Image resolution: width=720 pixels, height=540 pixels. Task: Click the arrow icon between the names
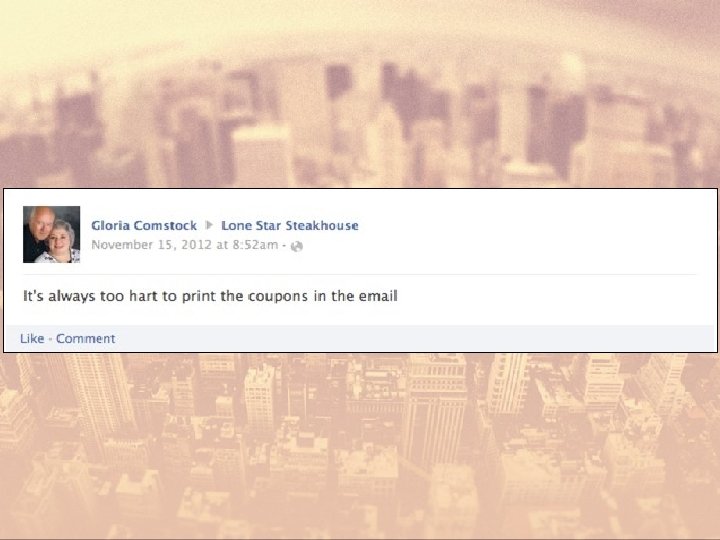click(x=209, y=225)
